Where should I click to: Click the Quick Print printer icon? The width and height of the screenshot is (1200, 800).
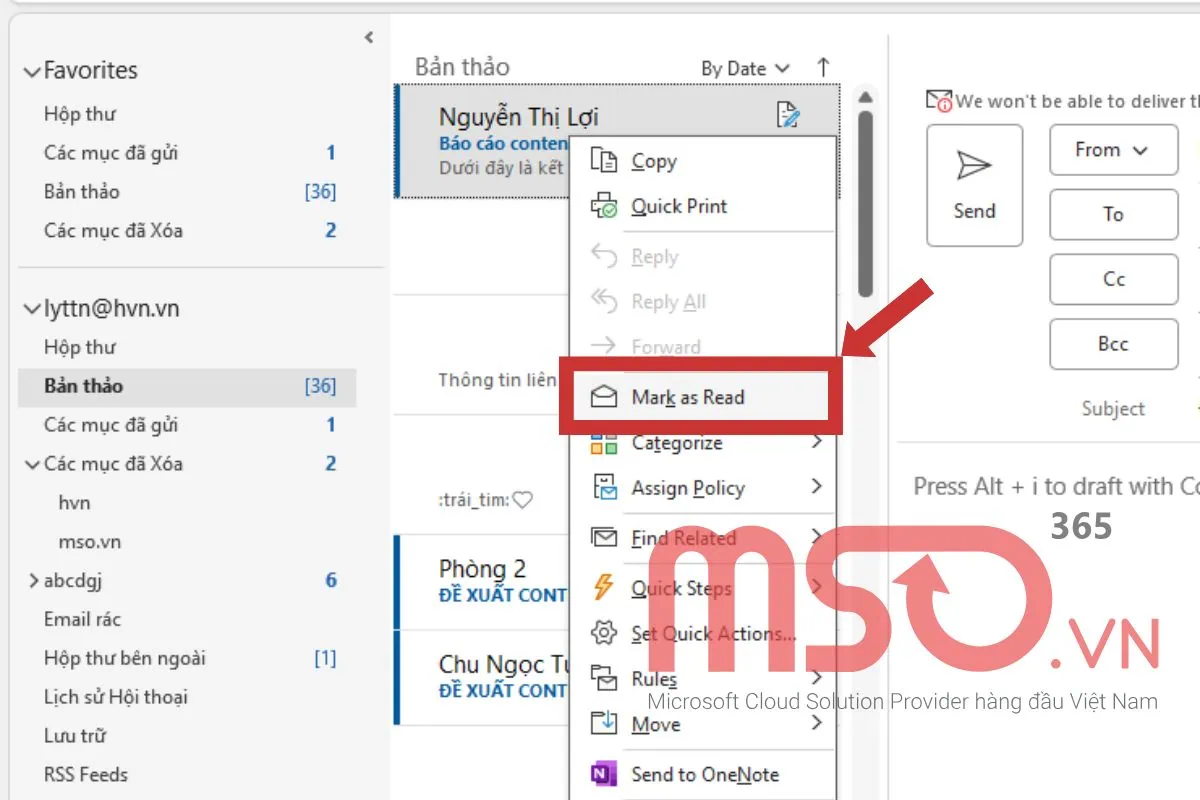(604, 206)
